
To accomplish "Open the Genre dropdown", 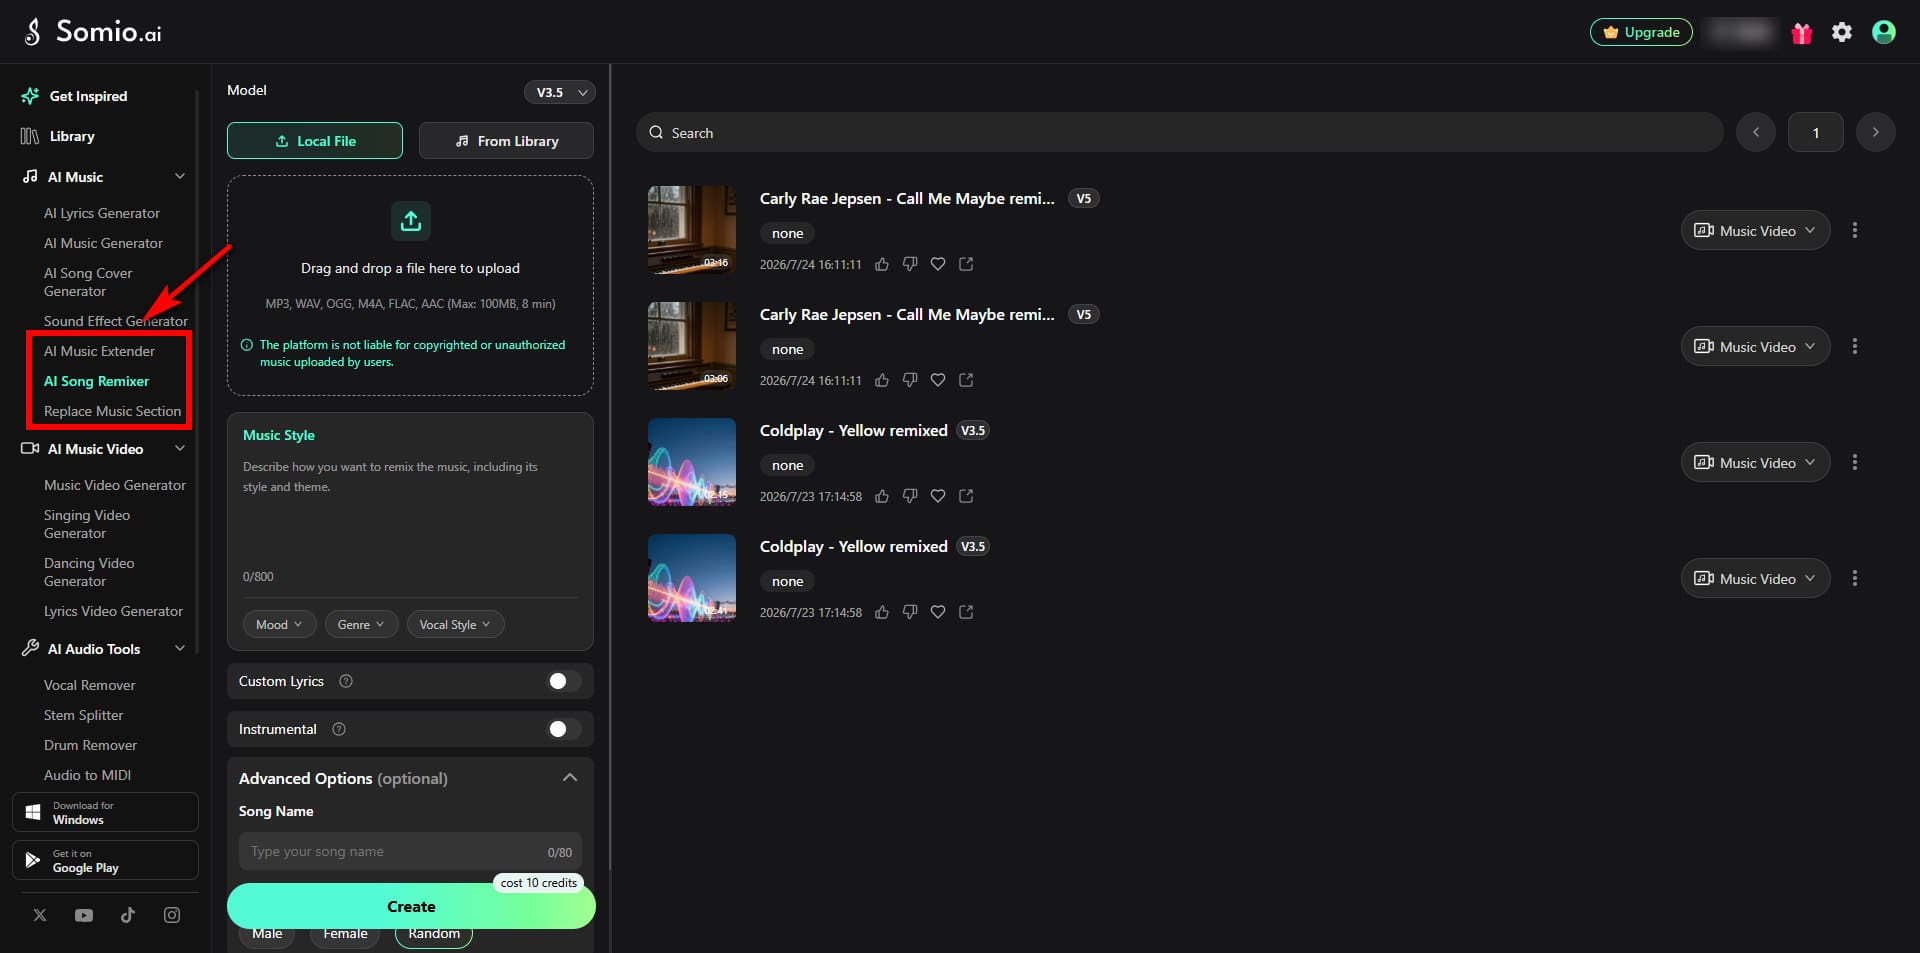I will click(361, 624).
